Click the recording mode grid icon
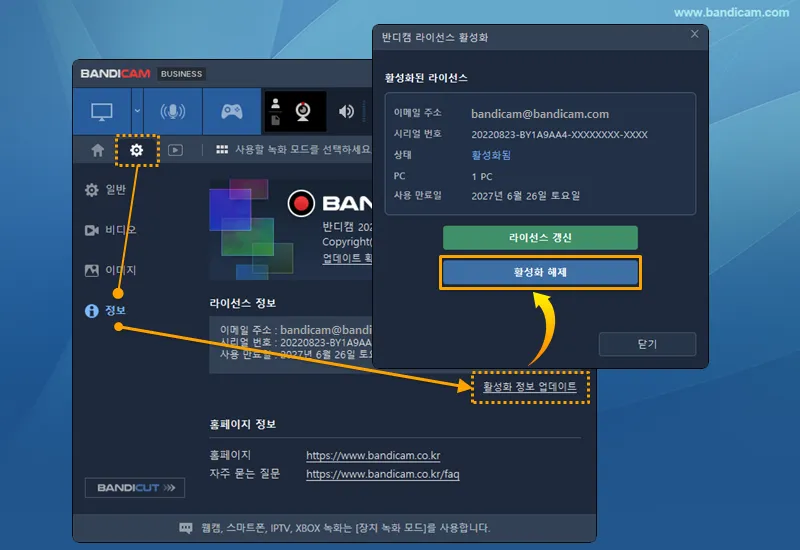Screen dimensions: 800x550 222,149
